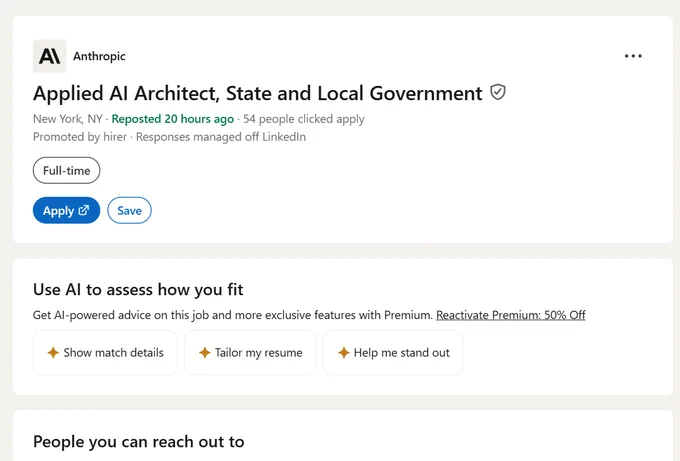This screenshot has height=461, width=680.
Task: Click '54 people clicked apply' text
Action: 304,119
